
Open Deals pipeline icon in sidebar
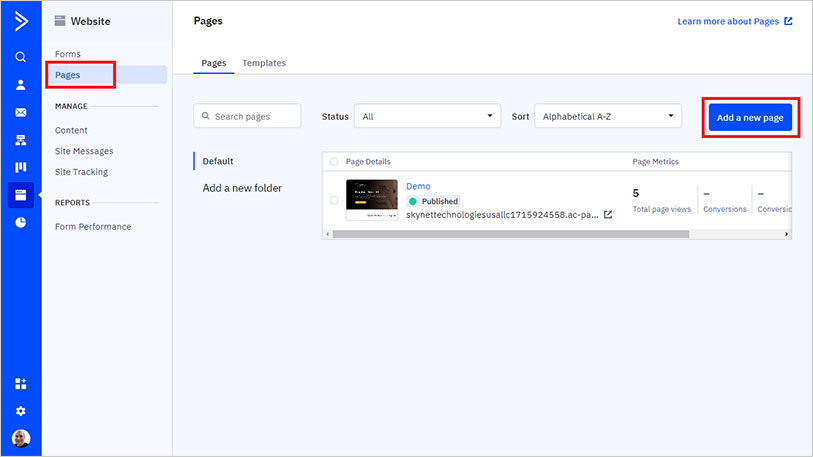pyautogui.click(x=21, y=167)
